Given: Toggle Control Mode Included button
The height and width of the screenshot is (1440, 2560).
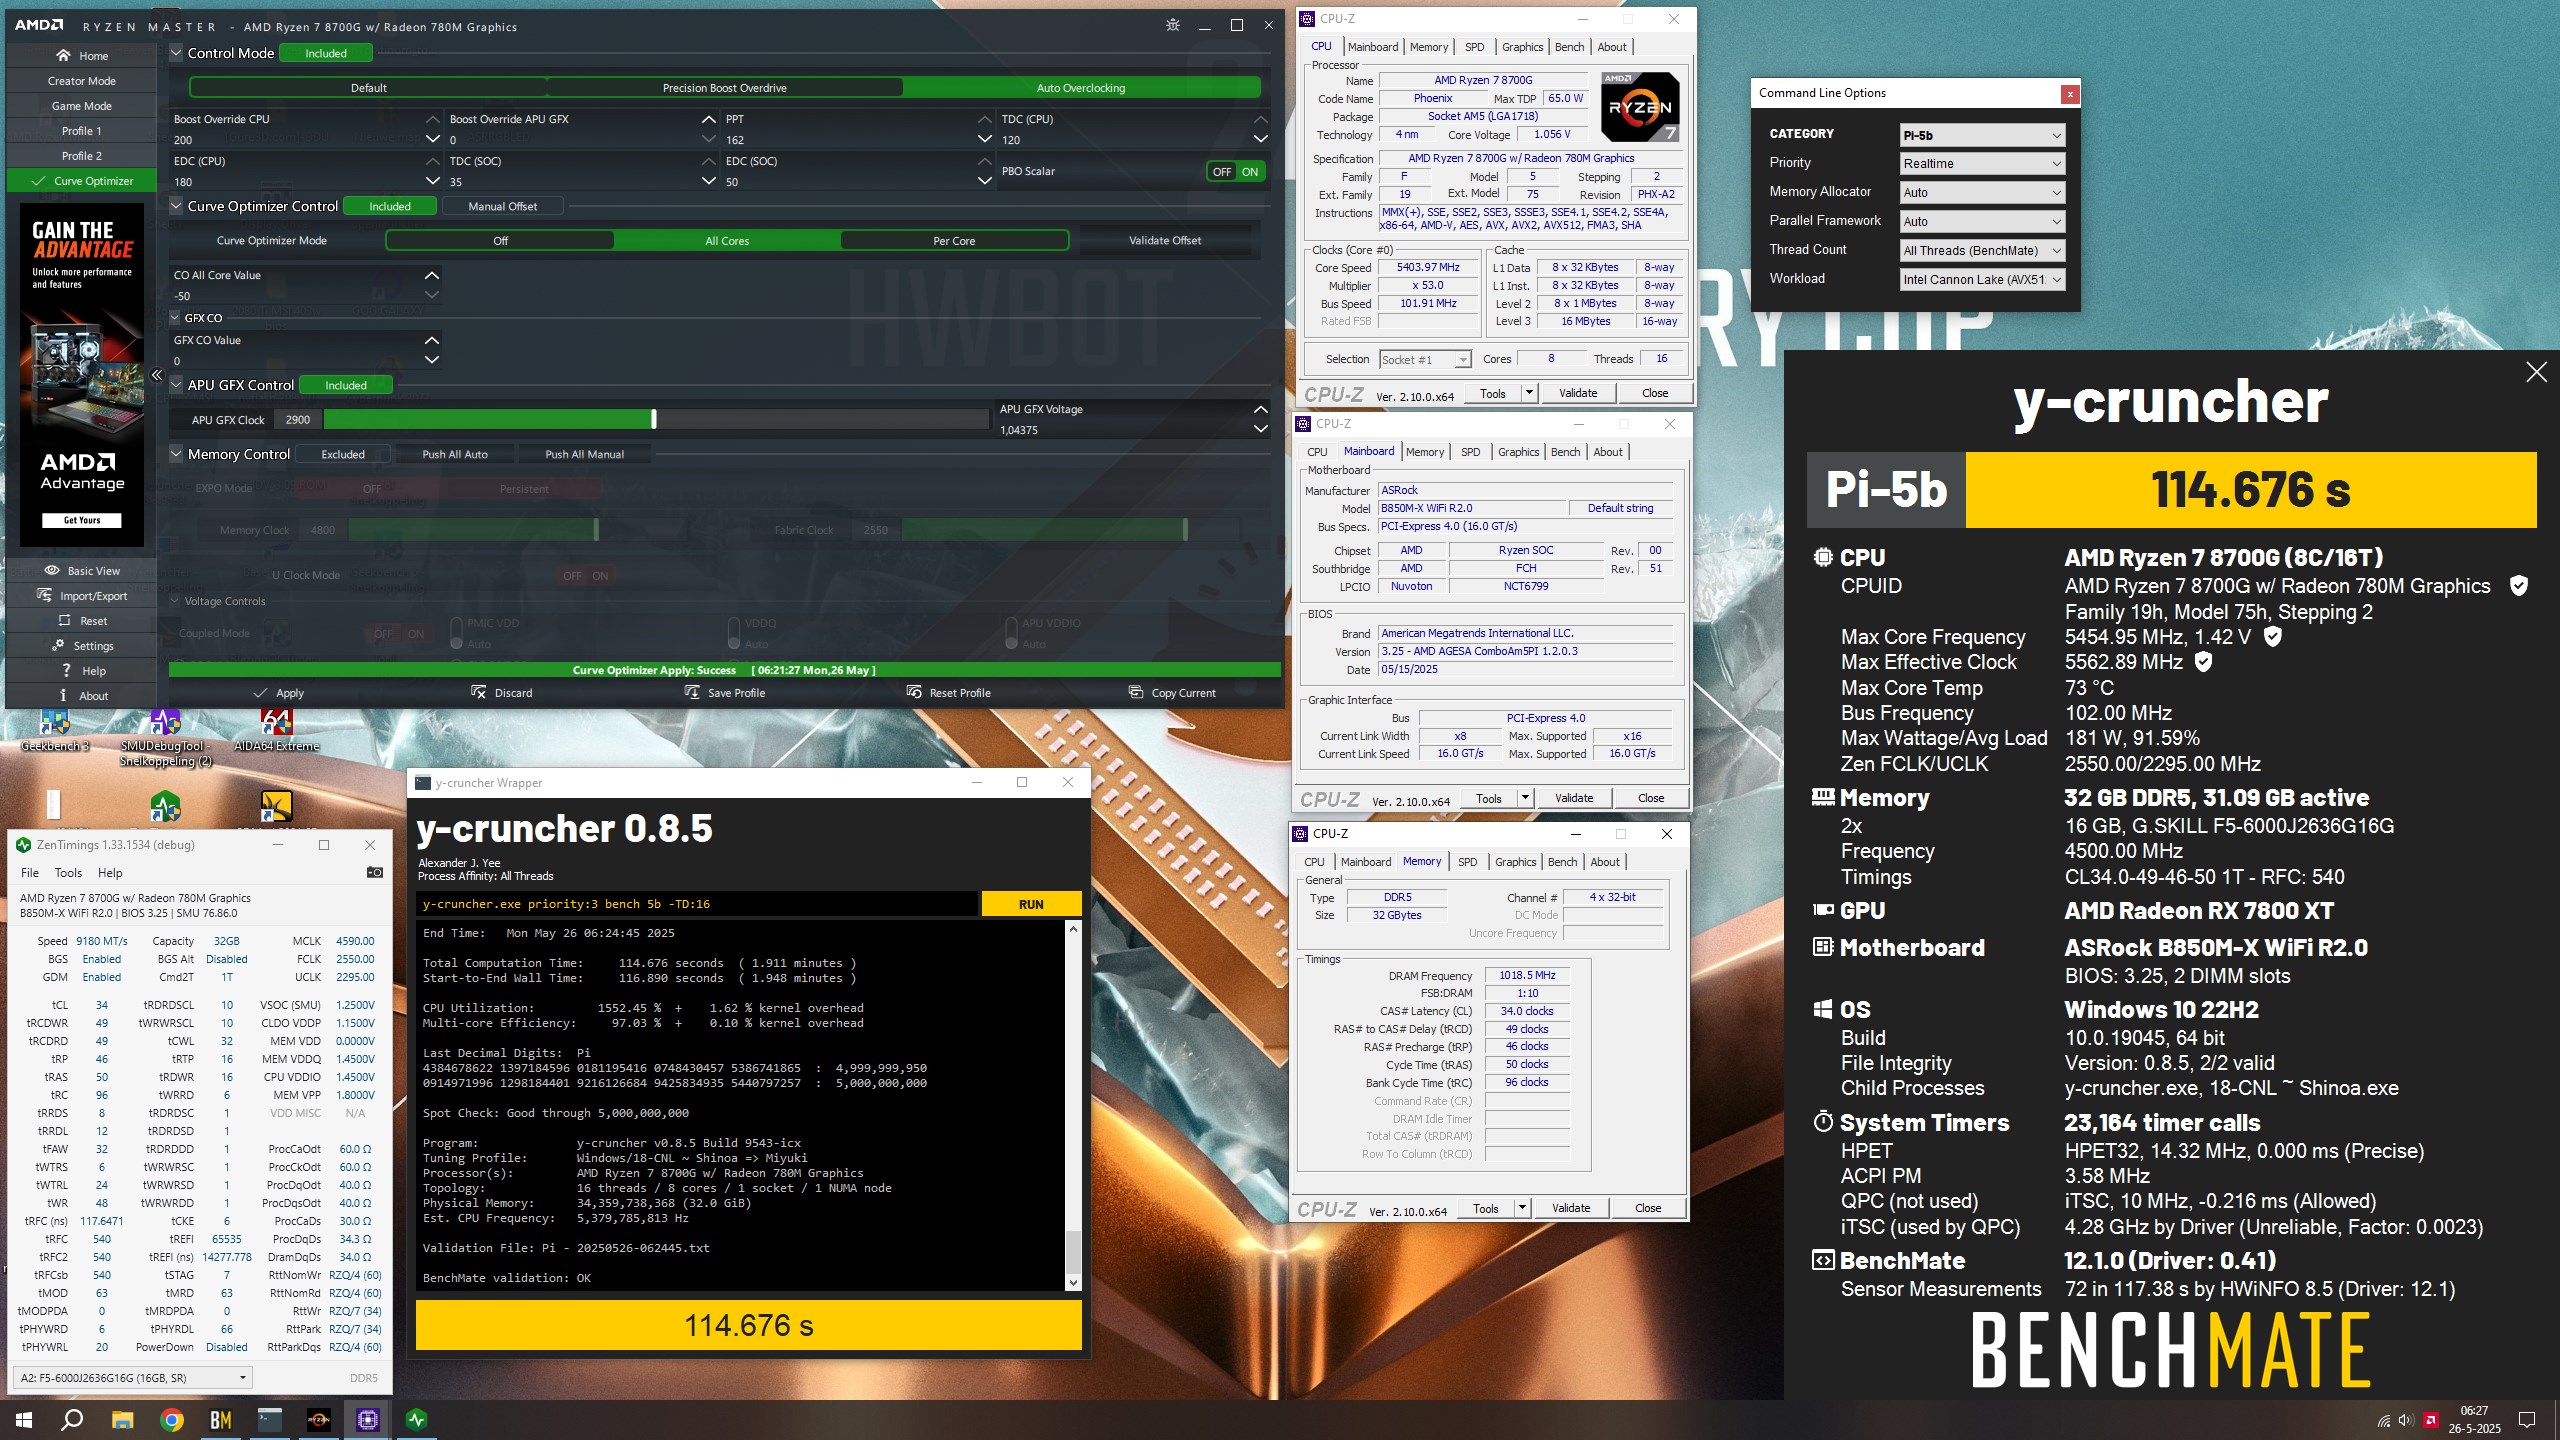Looking at the screenshot, I should pos(326,54).
